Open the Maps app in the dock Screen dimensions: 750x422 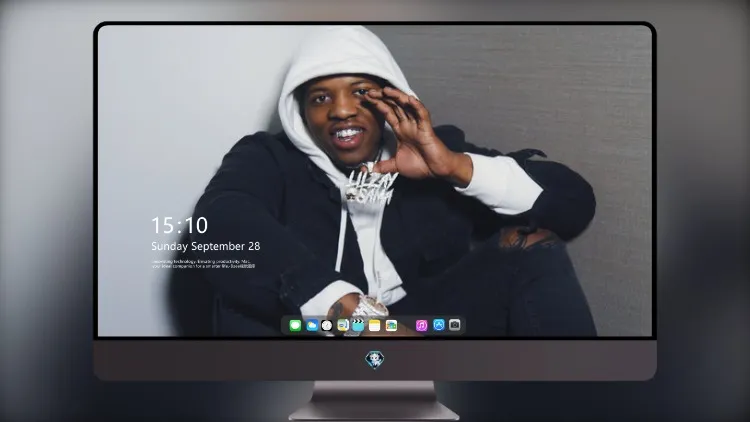point(342,325)
